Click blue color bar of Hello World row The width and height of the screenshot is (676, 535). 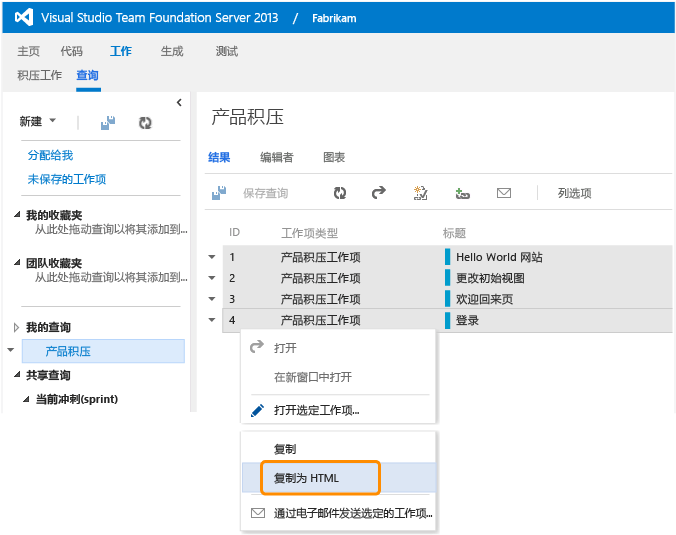(447, 257)
